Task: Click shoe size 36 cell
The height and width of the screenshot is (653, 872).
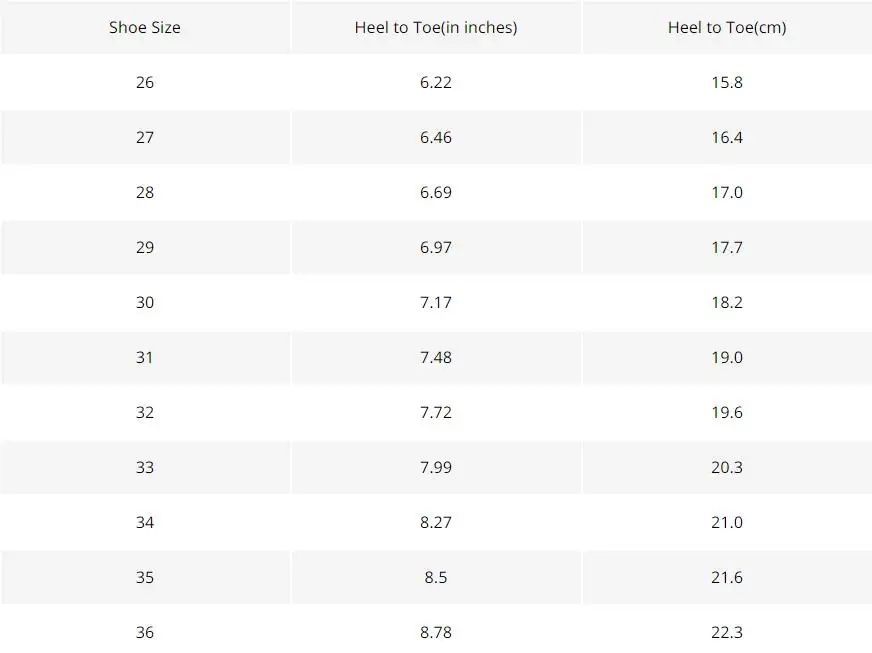Action: 145,632
